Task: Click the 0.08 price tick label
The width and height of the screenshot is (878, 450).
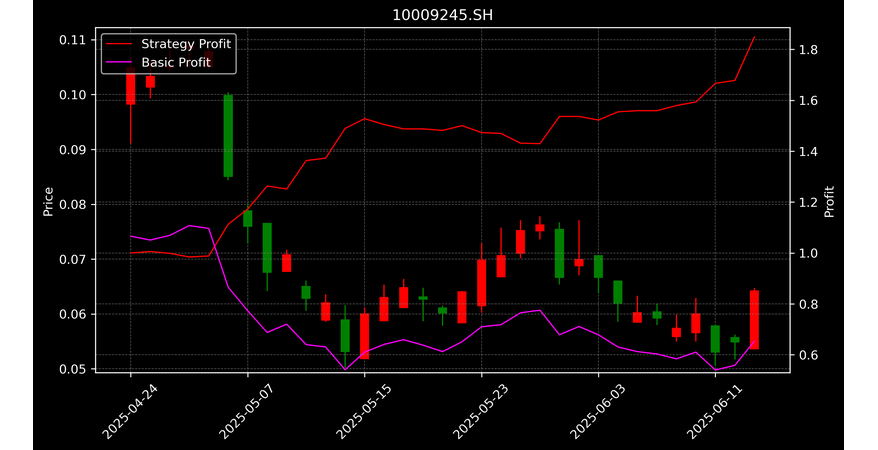Action: pyautogui.click(x=73, y=204)
